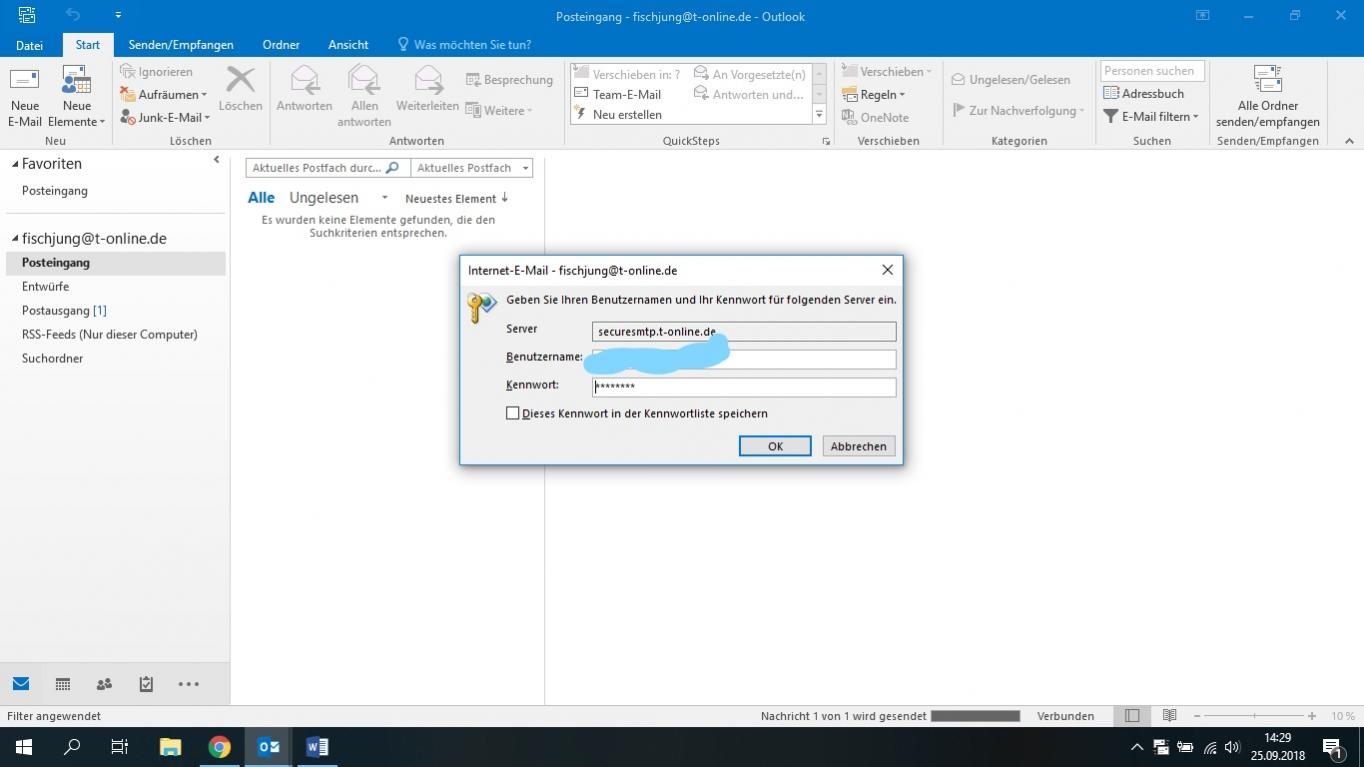Open Word from the taskbar

coord(317,747)
